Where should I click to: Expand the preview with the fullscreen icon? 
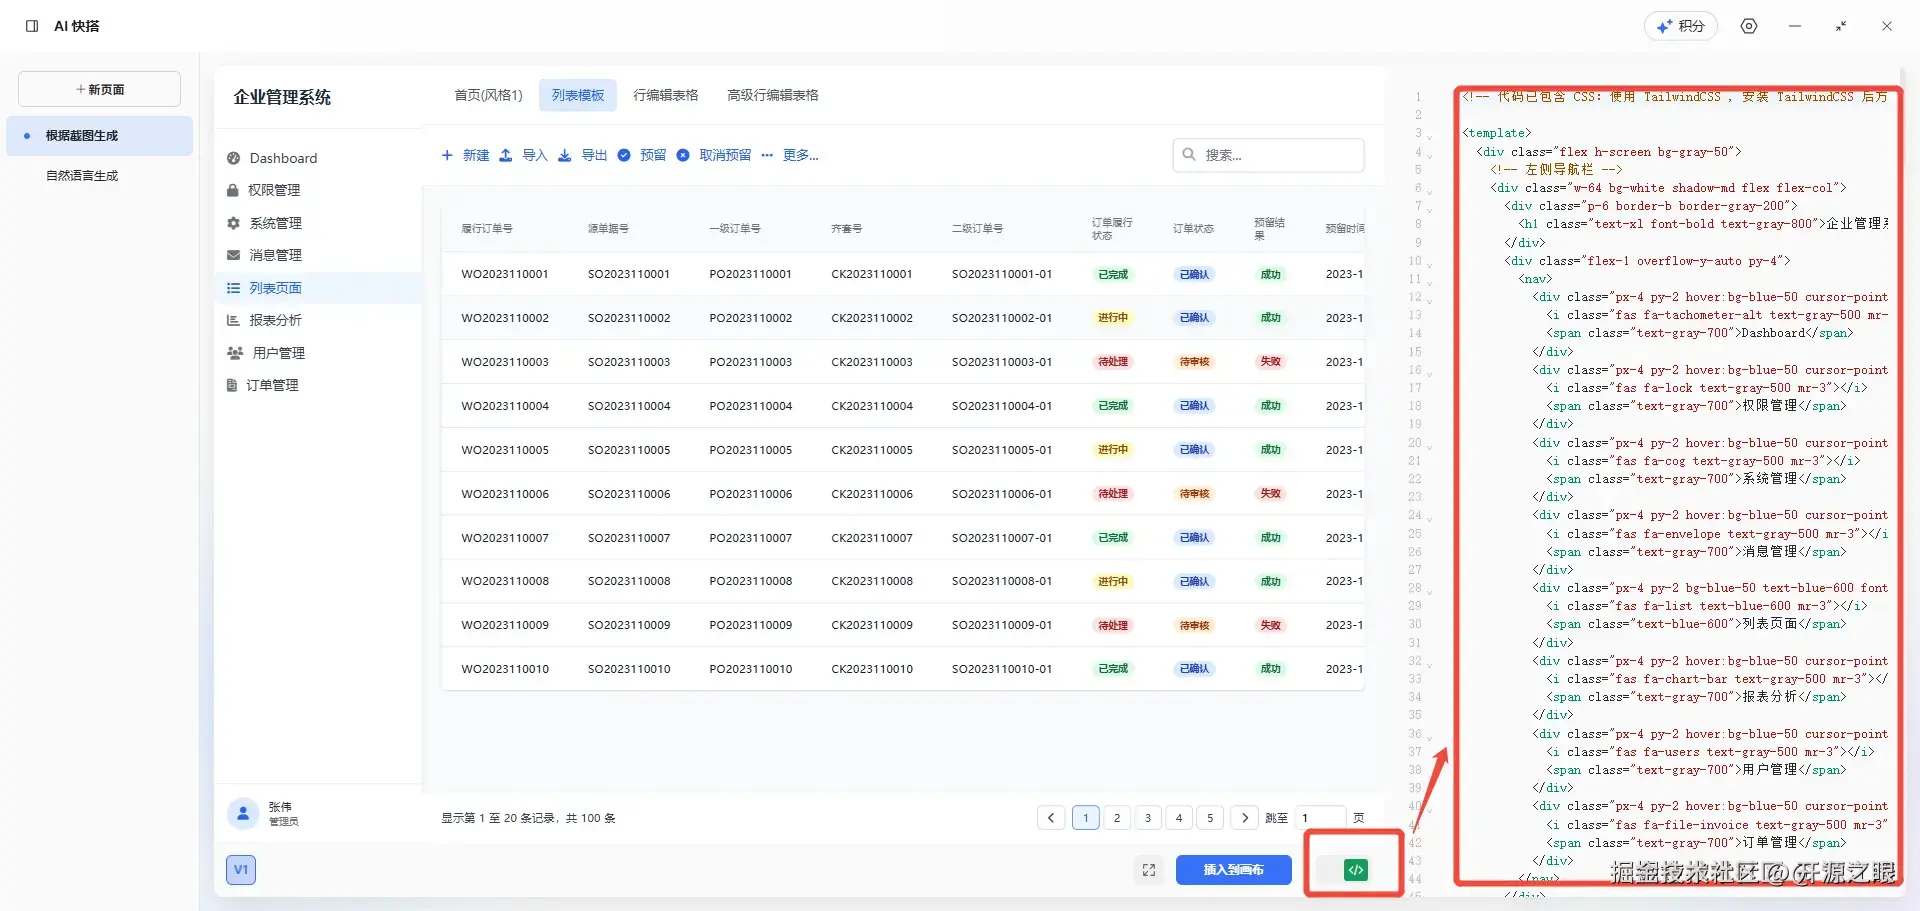pos(1149,870)
